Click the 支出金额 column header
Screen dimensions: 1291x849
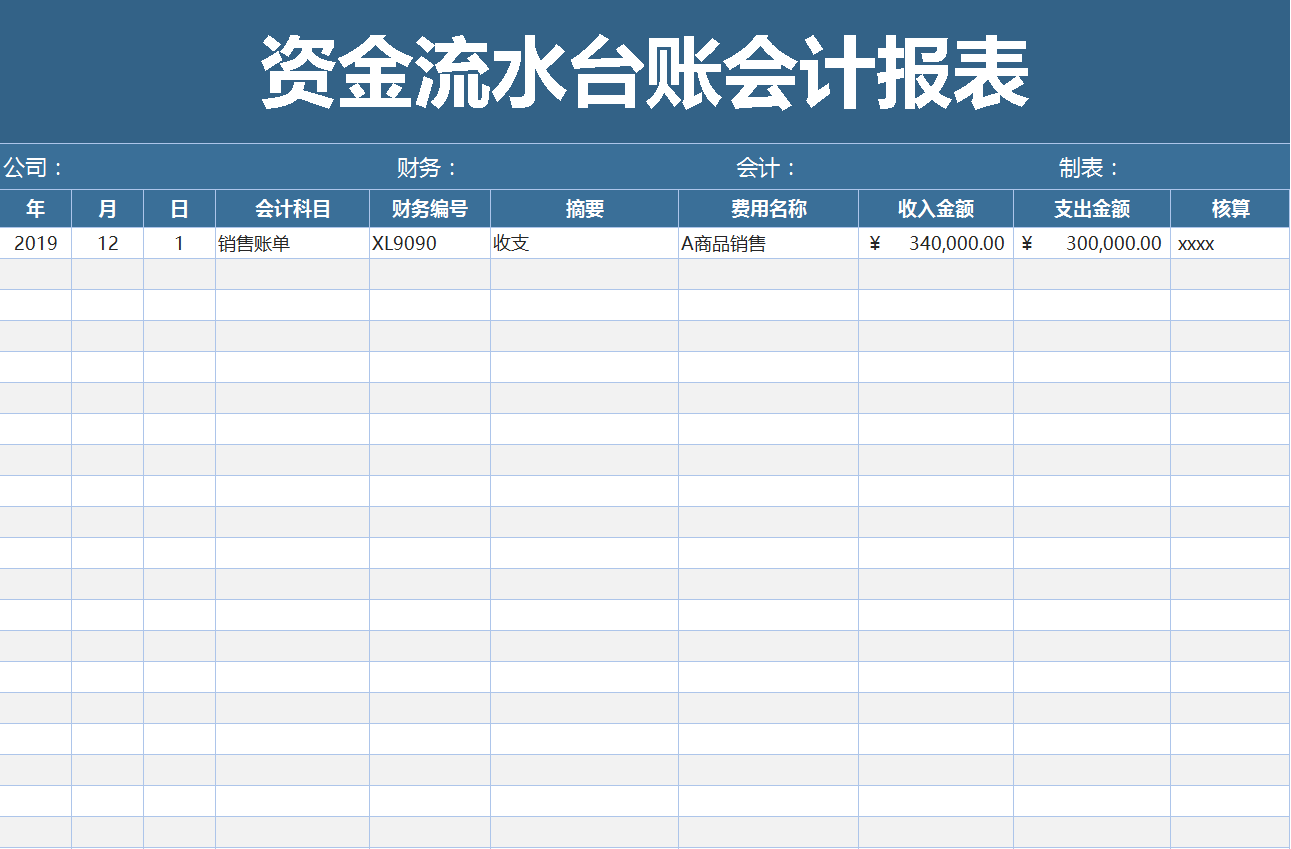1092,209
